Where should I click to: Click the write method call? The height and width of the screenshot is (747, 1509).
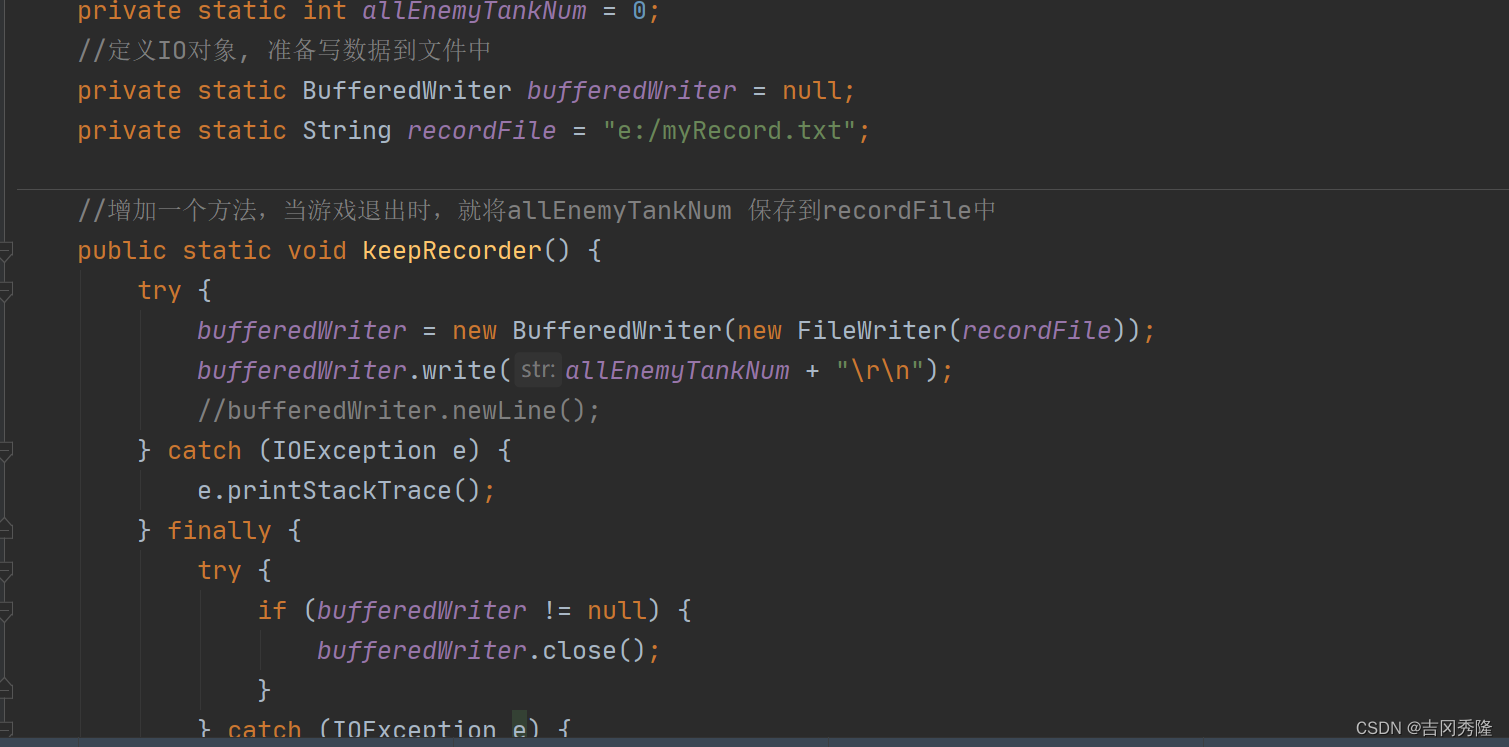point(459,370)
